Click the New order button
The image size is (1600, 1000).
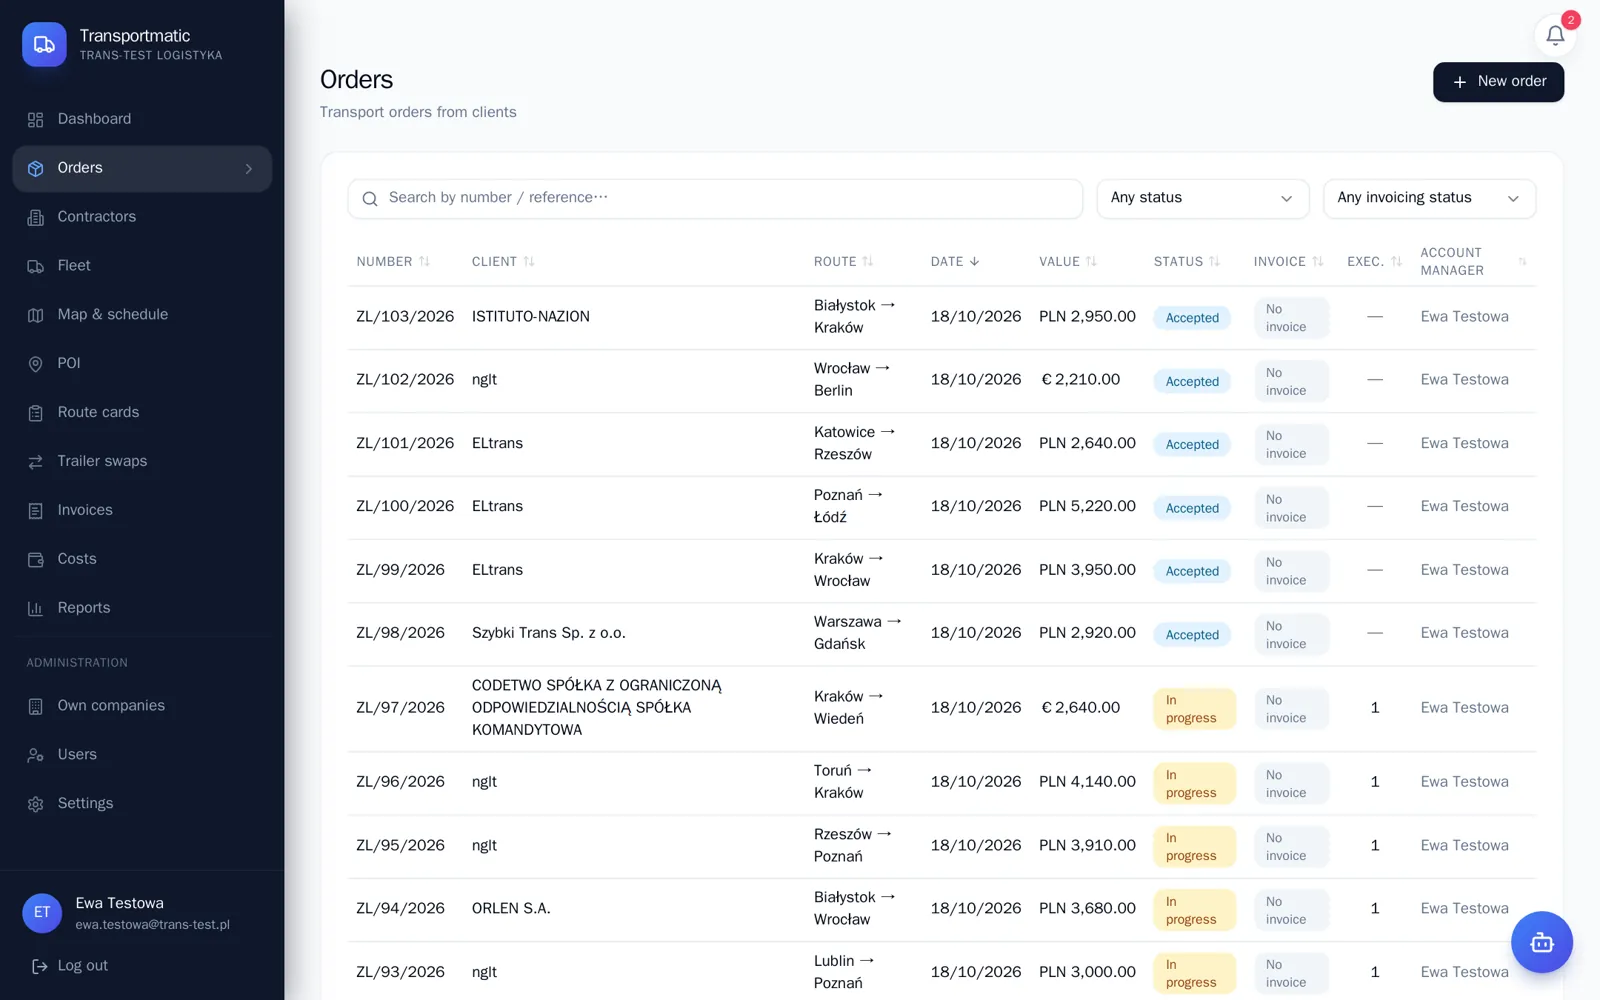[x=1498, y=82]
